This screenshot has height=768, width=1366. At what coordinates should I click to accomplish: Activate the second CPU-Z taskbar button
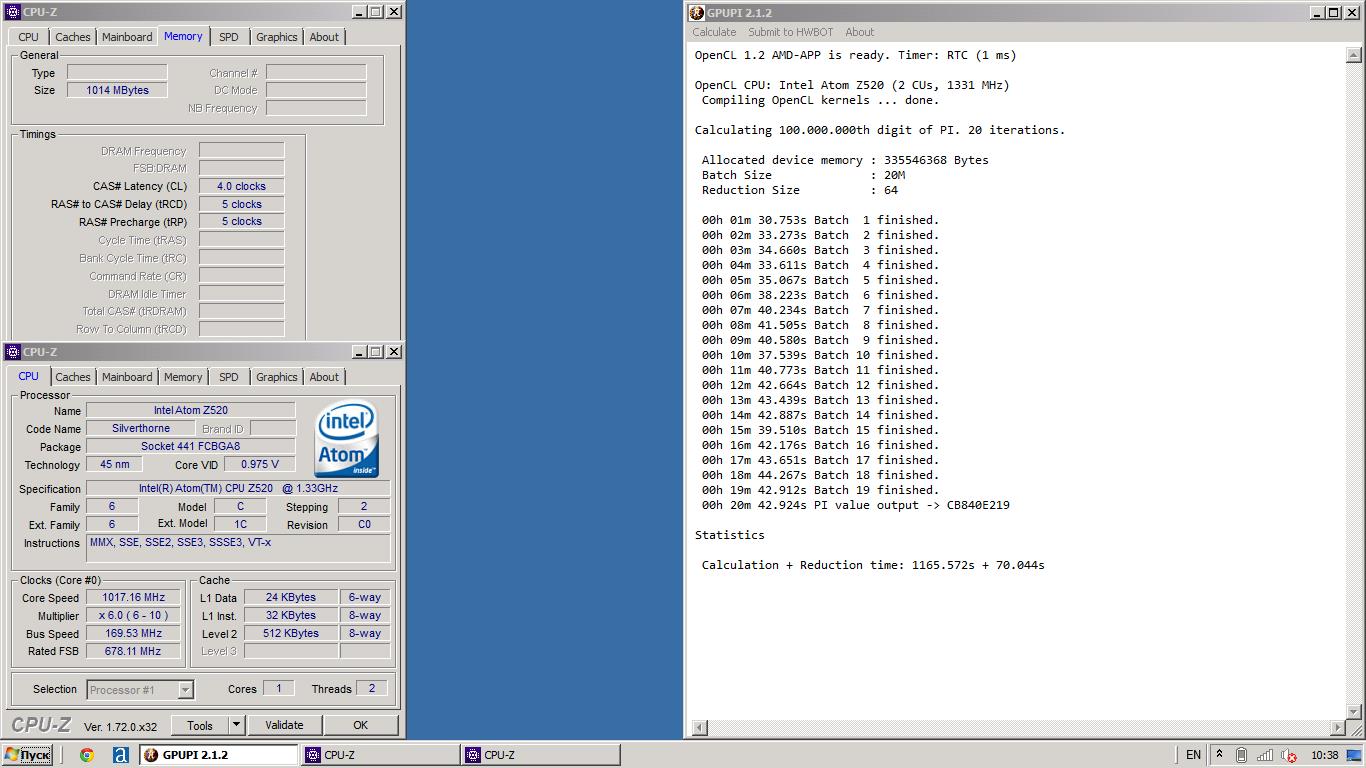tap(540, 755)
